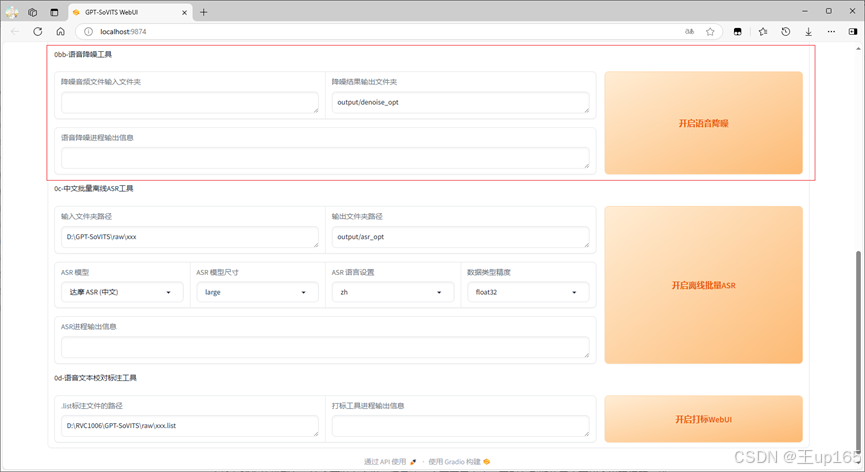Open the ASR 语言设置 dropdown showing zh
Image resolution: width=865 pixels, height=472 pixels.
tap(393, 292)
